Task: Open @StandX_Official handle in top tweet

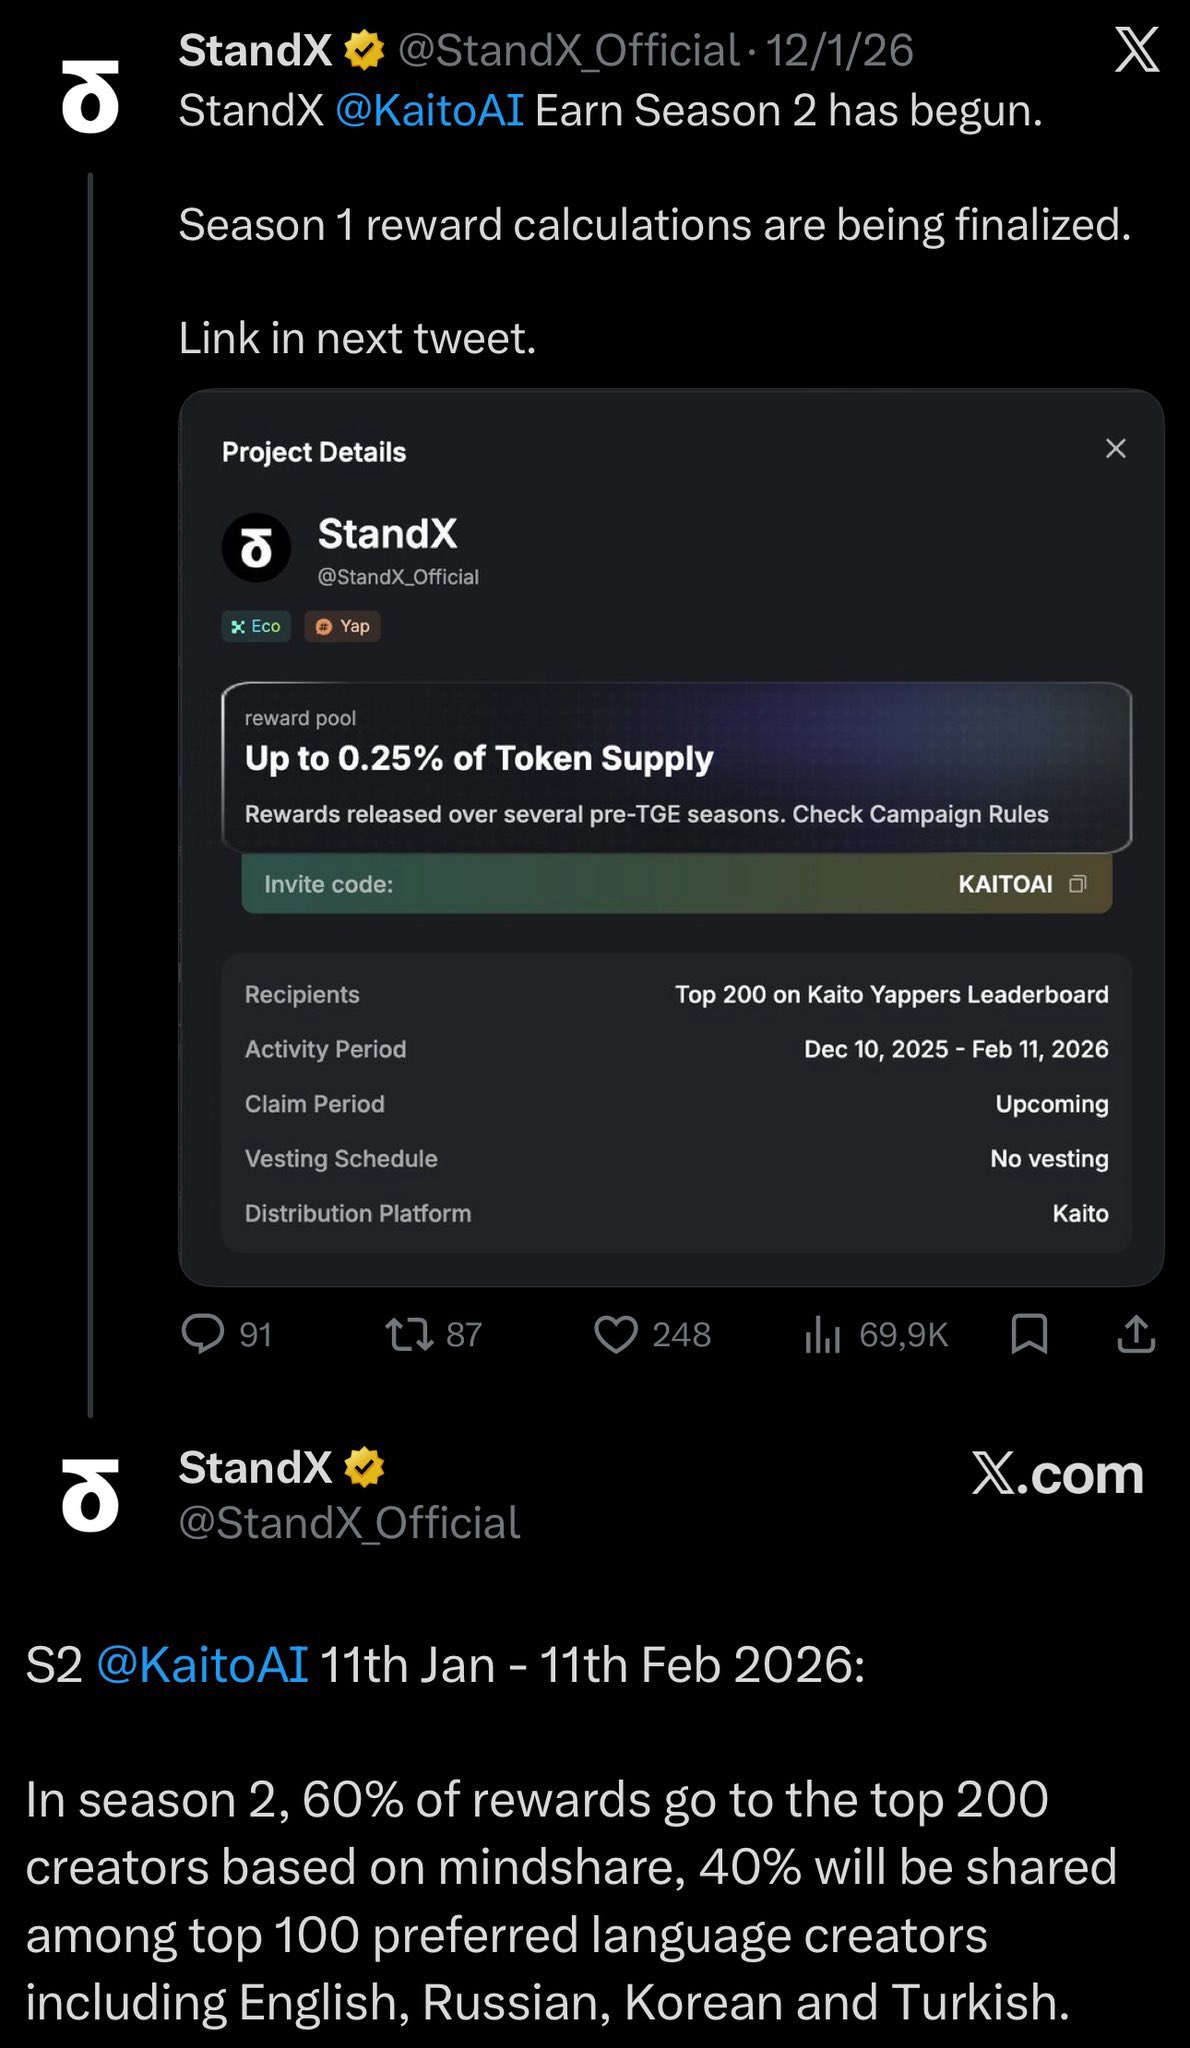Action: coord(568,51)
